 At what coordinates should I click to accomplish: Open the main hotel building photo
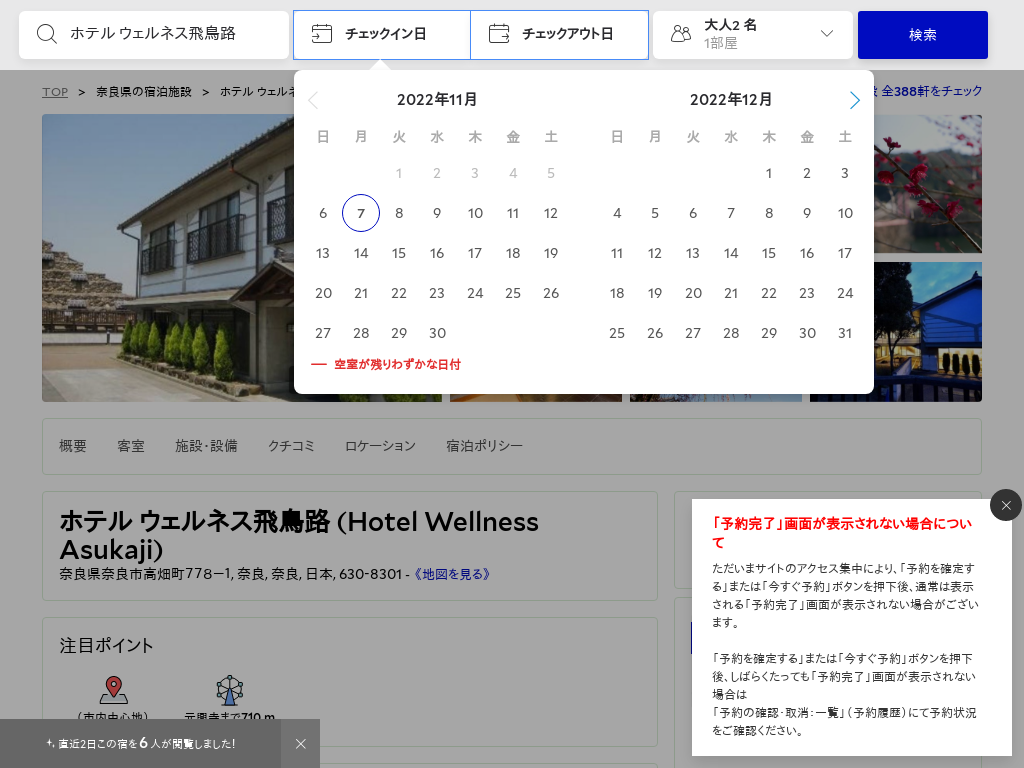pyautogui.click(x=168, y=258)
